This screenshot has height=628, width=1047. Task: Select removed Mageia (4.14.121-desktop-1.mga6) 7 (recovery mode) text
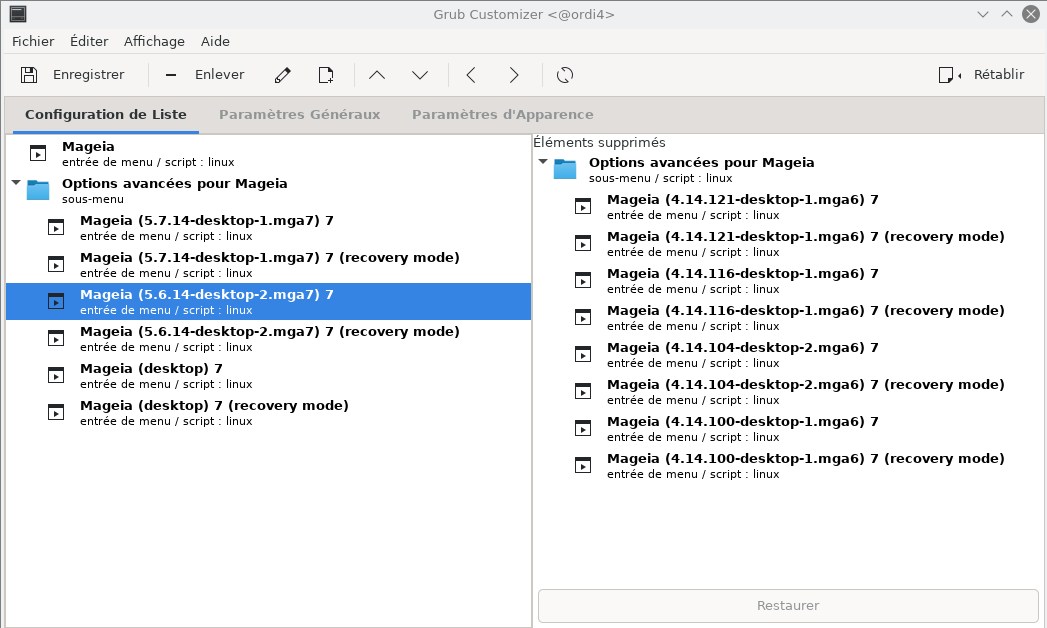tap(806, 237)
